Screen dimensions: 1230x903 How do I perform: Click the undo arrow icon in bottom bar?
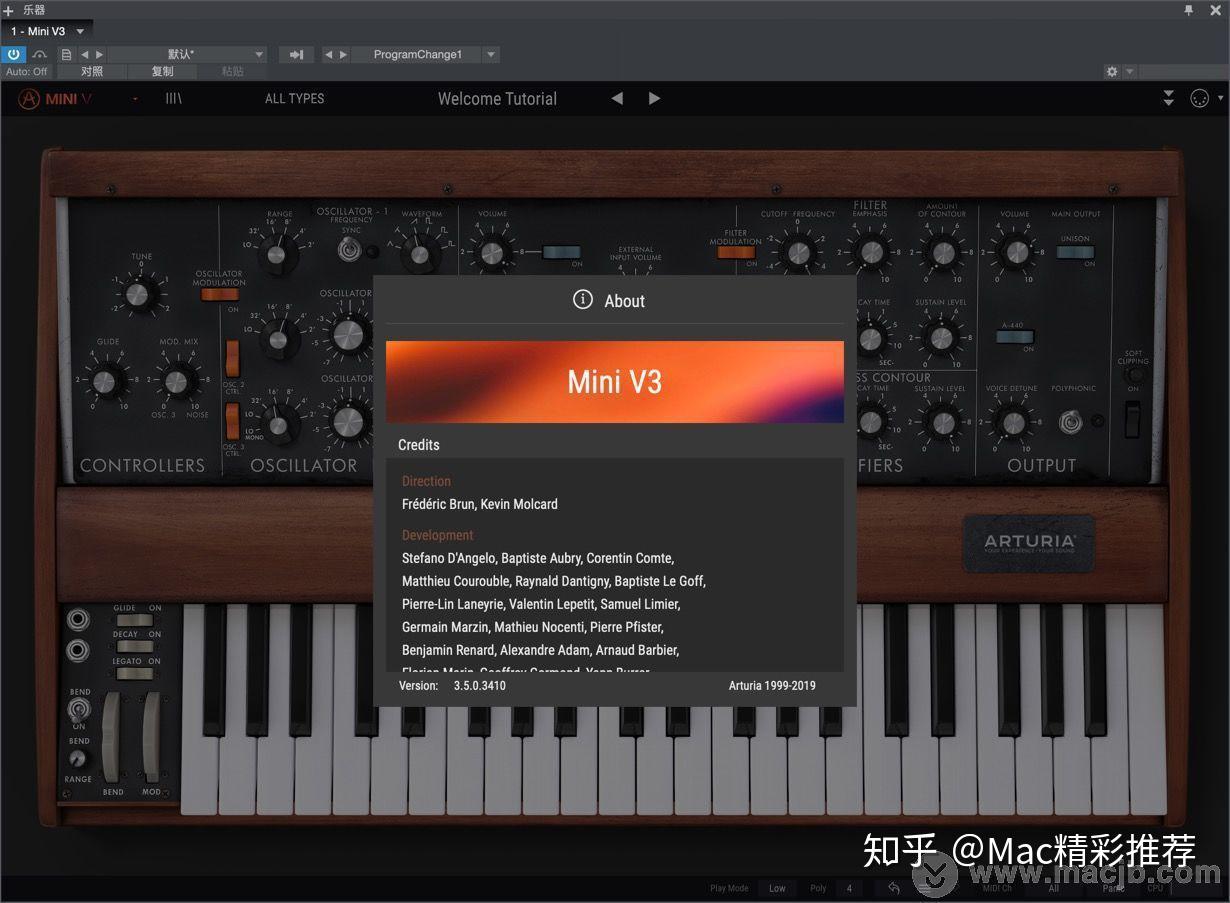tap(893, 888)
